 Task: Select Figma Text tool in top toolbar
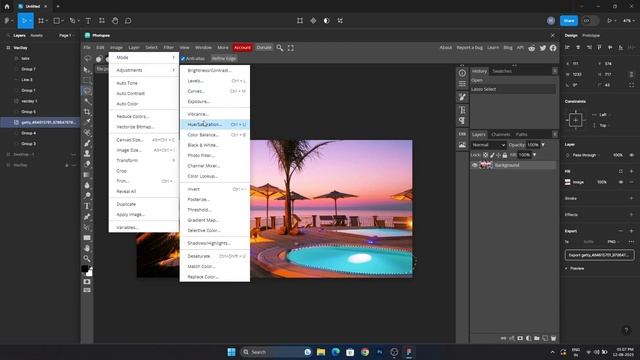coord(88,20)
